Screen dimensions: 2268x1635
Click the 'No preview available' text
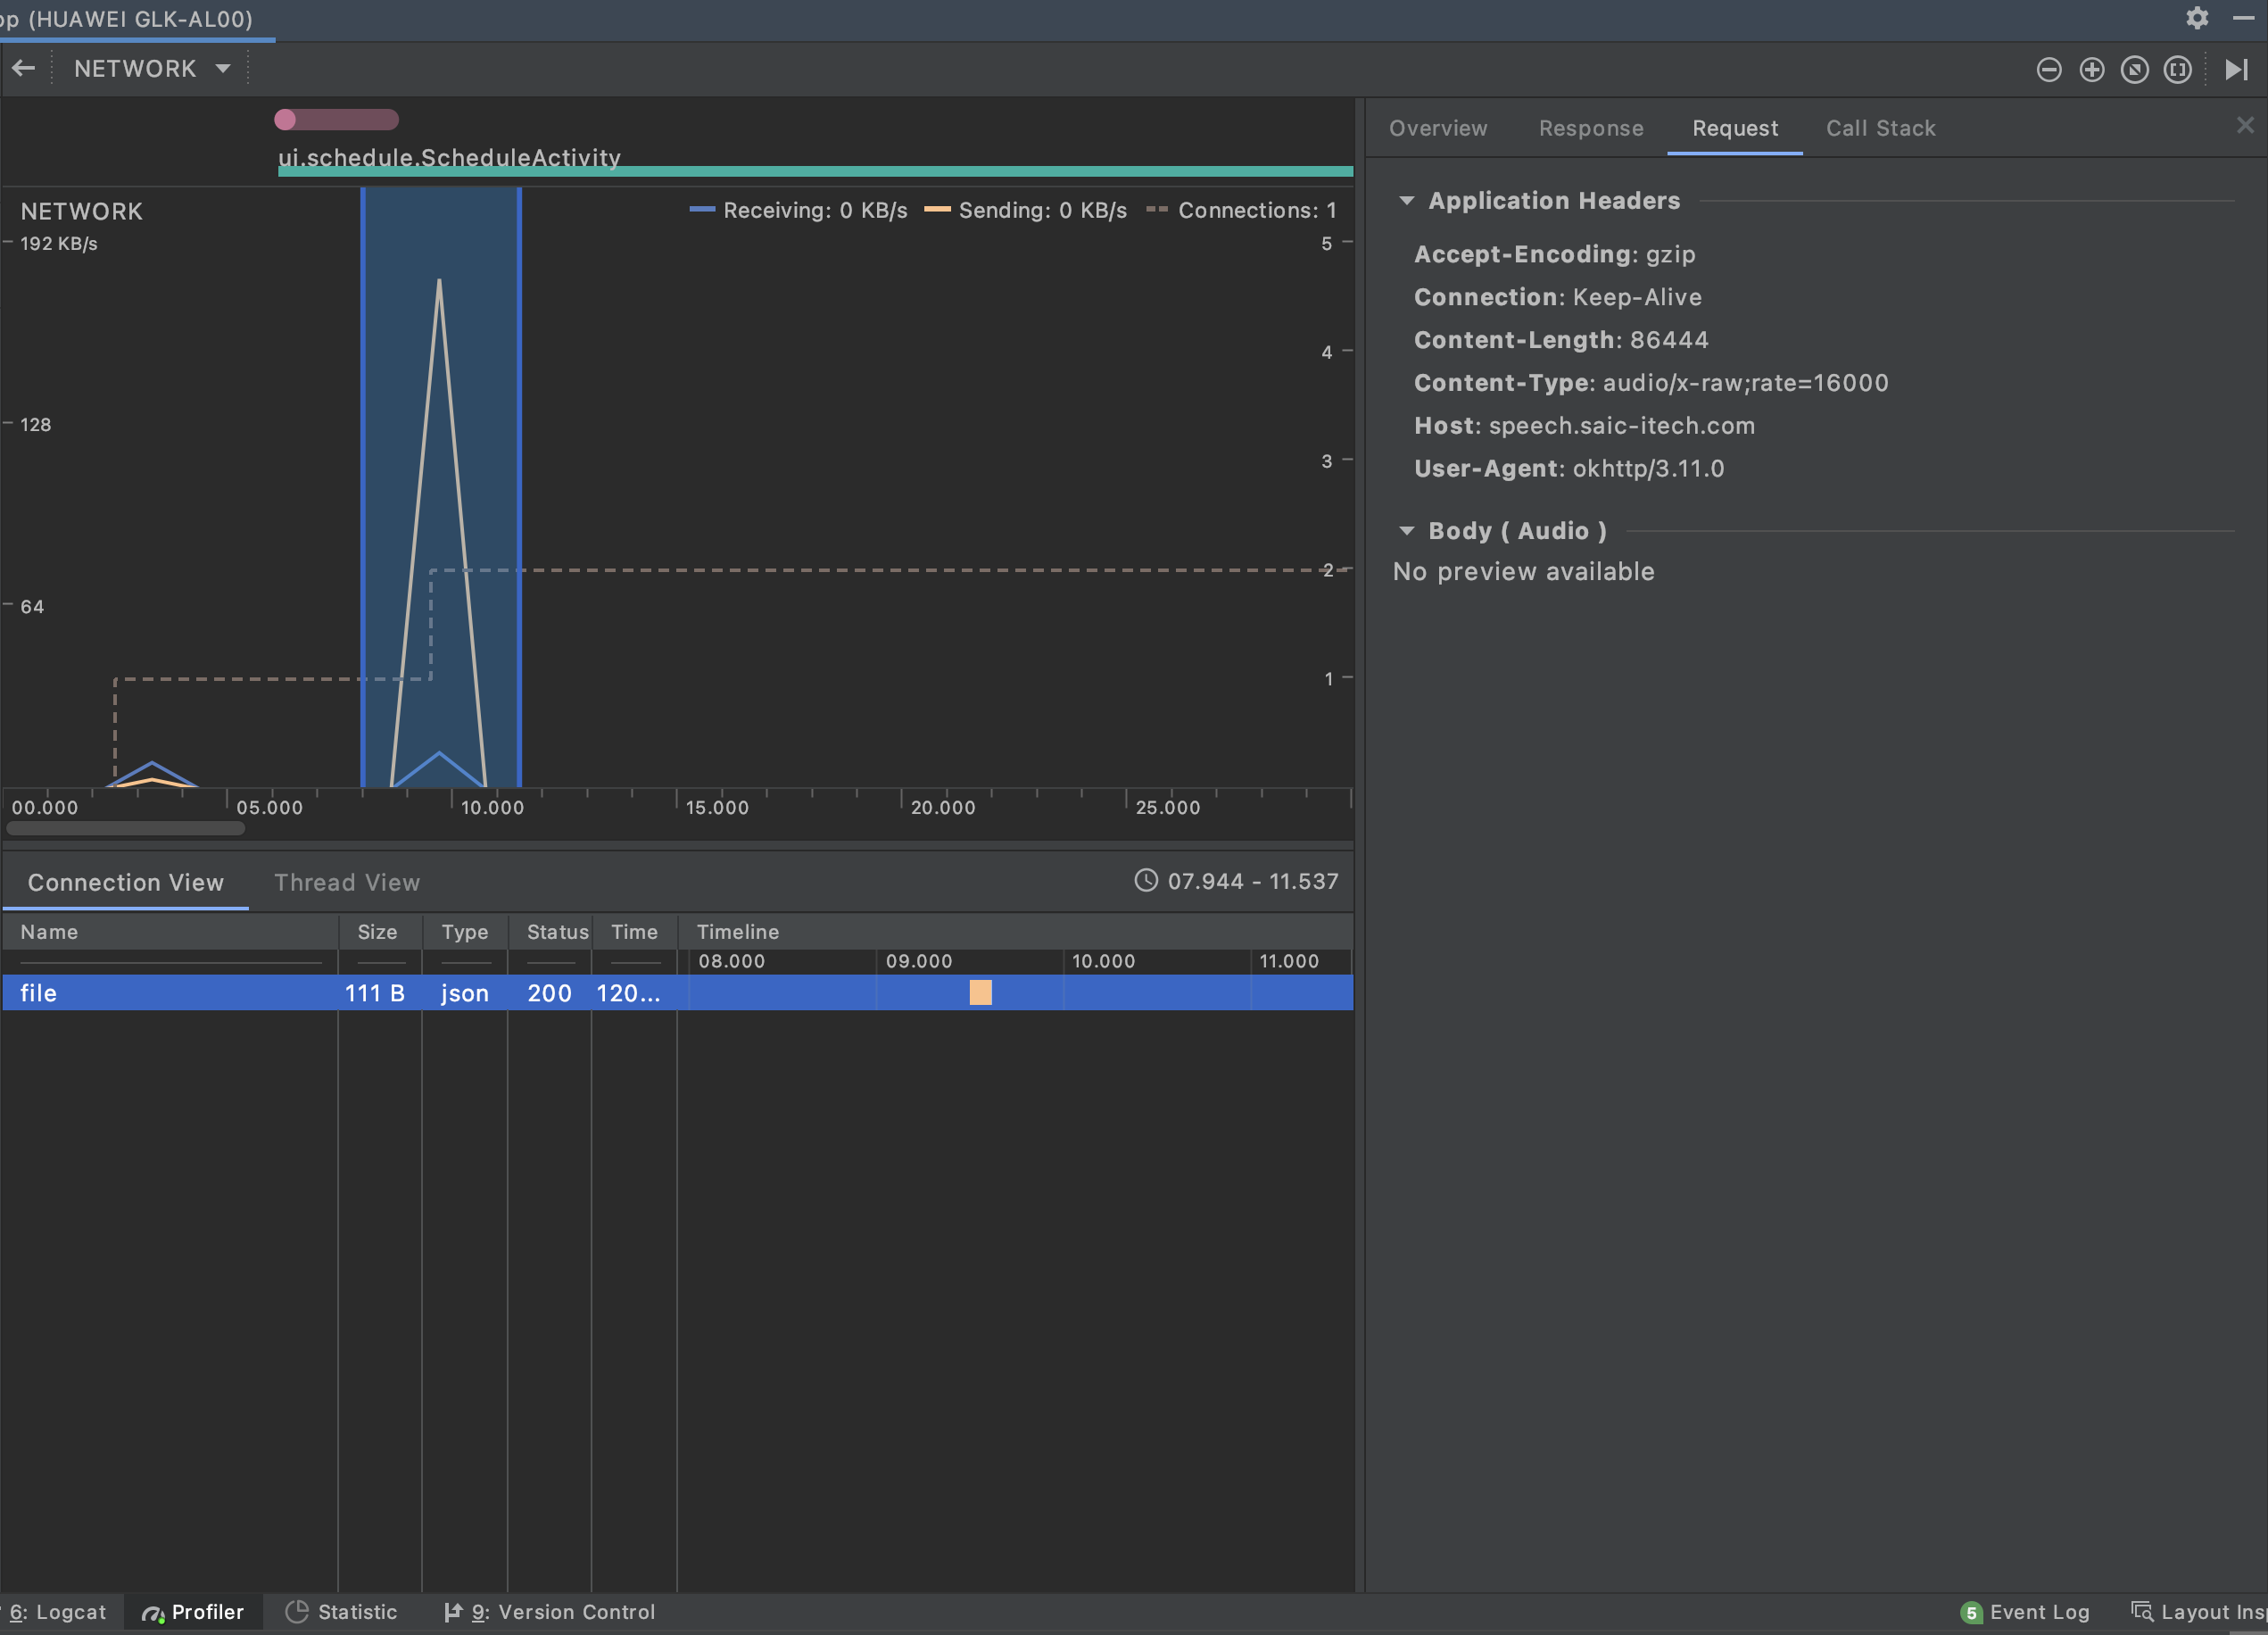coord(1523,571)
